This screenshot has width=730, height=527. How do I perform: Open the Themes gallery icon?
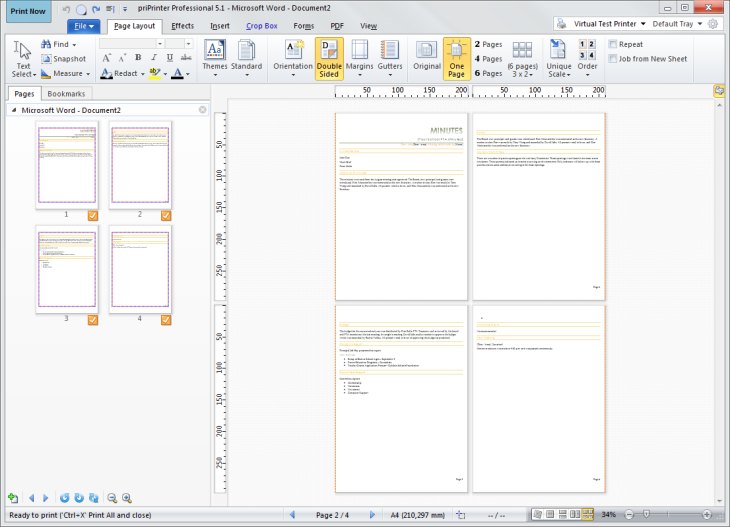(215, 50)
